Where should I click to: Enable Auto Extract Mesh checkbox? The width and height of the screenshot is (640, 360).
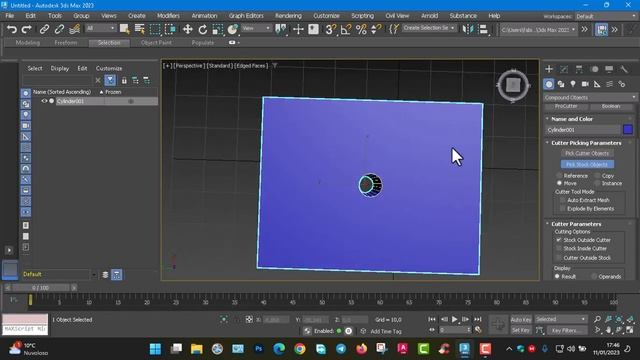pyautogui.click(x=563, y=200)
